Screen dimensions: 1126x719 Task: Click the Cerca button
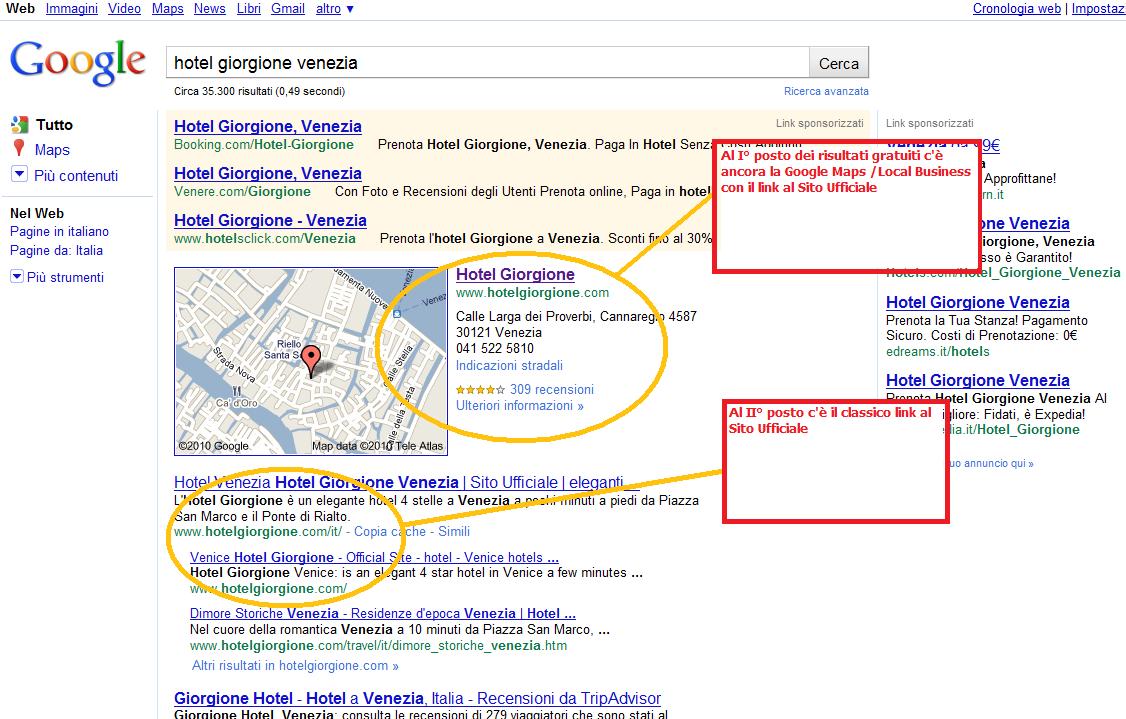[839, 63]
